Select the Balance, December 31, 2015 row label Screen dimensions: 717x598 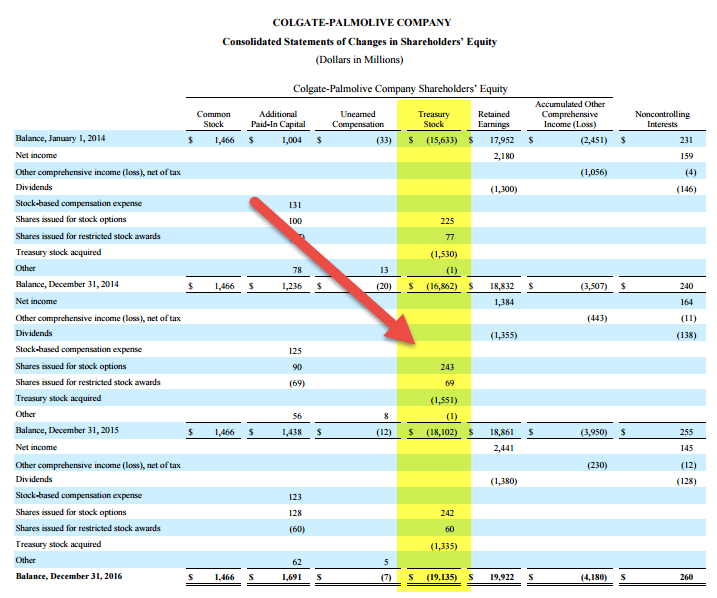click(x=67, y=430)
